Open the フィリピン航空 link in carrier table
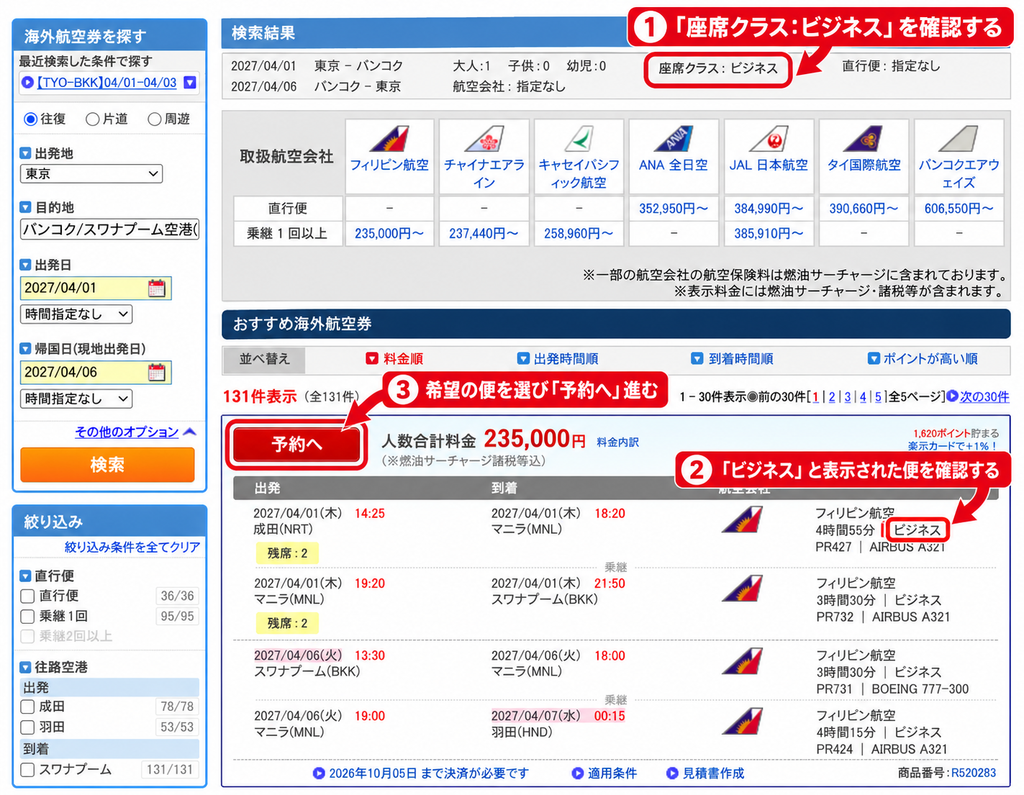1024x795 pixels. tap(389, 165)
